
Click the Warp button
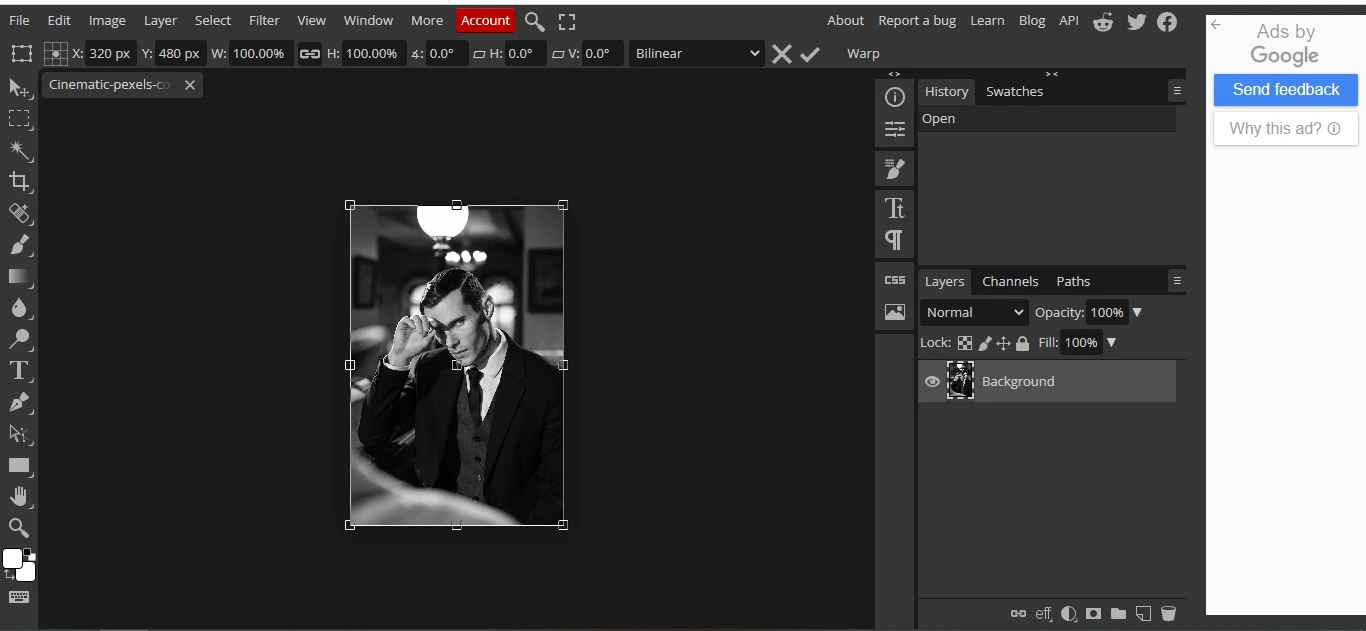[863, 54]
